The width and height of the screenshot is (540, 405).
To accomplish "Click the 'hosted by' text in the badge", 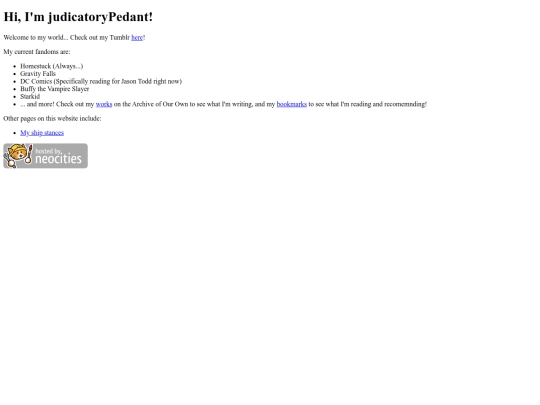I will coord(48,151).
